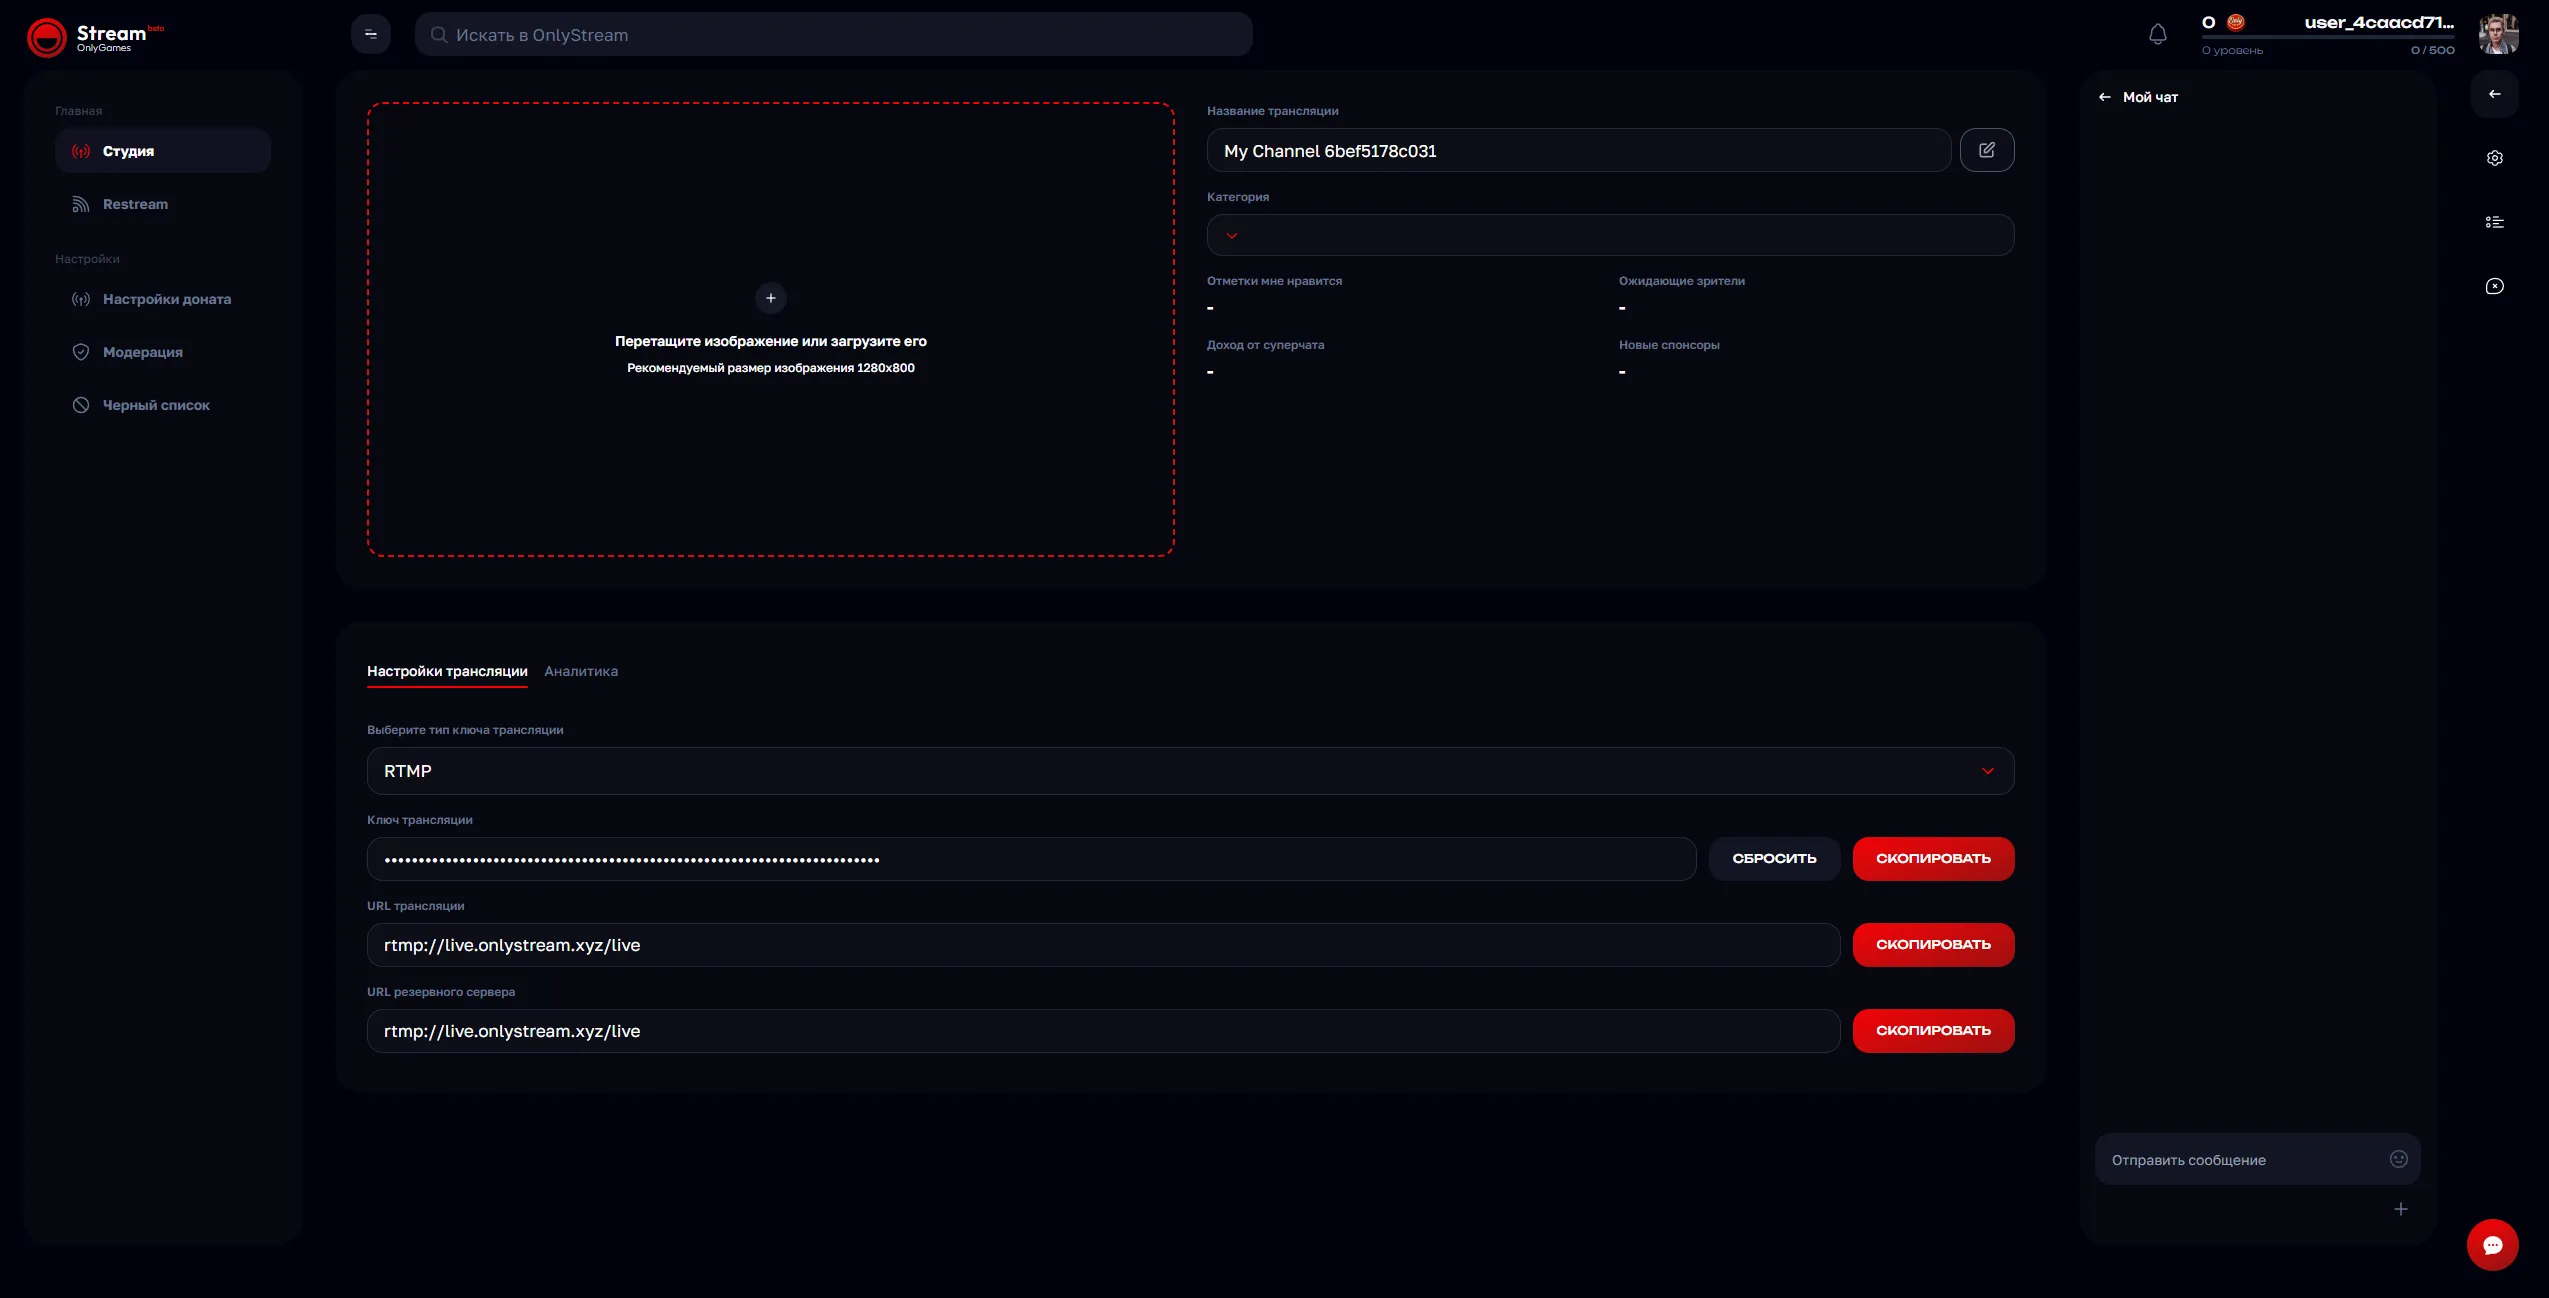Open Настройки доната
The height and width of the screenshot is (1298, 2549).
(x=166, y=298)
